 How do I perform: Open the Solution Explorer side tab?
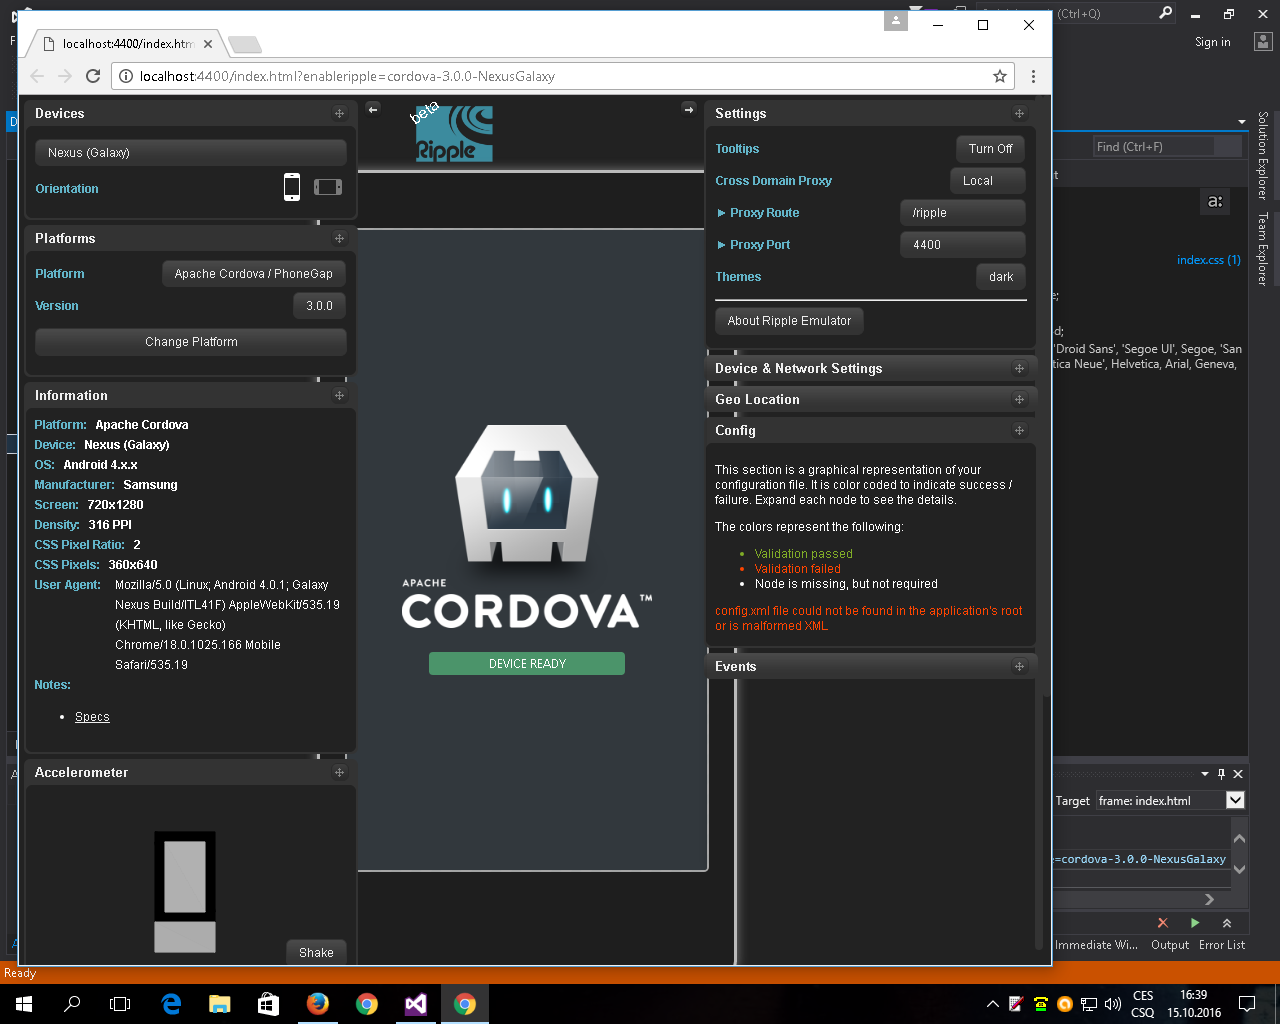coord(1263,155)
